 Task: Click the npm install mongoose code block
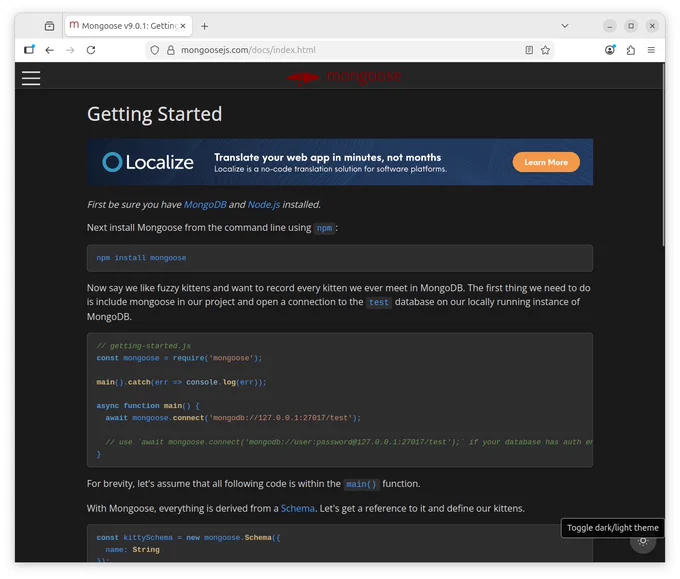click(340, 258)
